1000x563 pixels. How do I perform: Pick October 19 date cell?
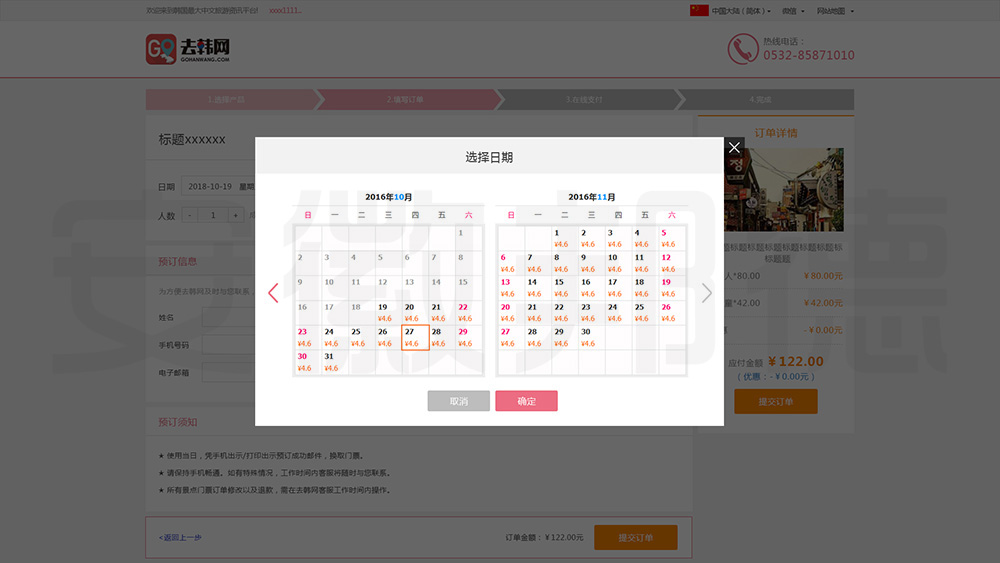coord(388,313)
